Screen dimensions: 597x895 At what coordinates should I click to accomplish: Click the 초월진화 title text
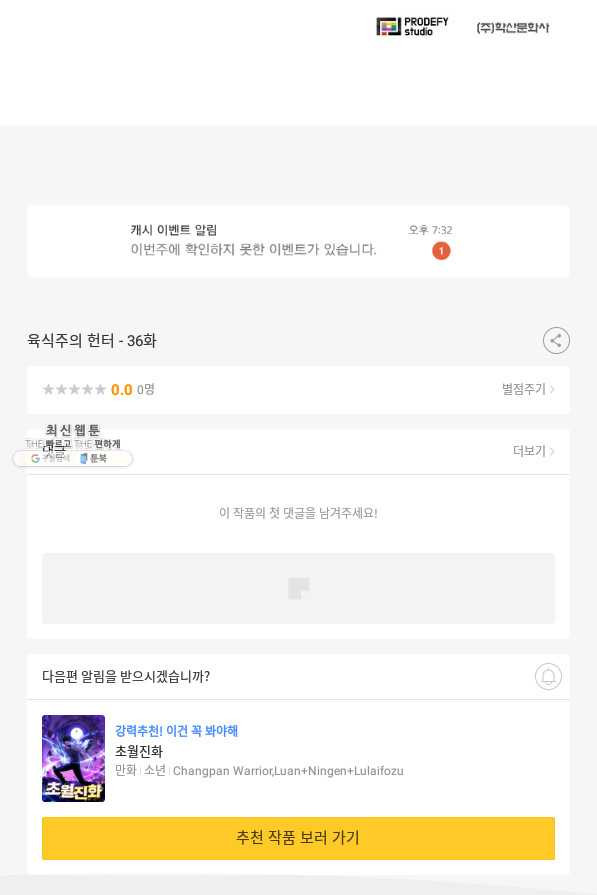pyautogui.click(x=139, y=751)
